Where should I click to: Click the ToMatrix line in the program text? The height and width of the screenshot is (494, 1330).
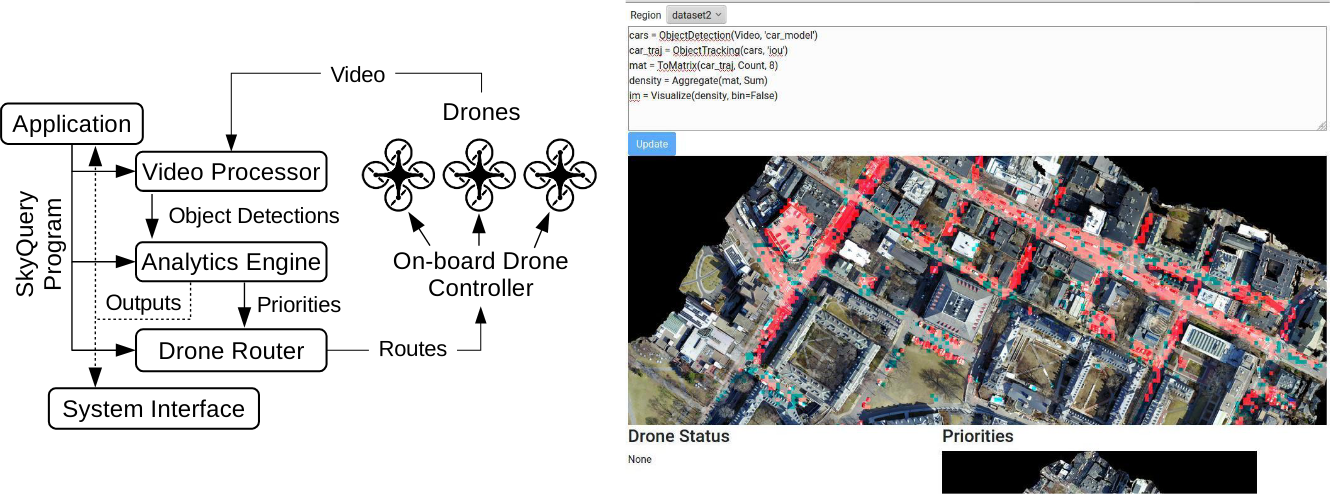[703, 65]
